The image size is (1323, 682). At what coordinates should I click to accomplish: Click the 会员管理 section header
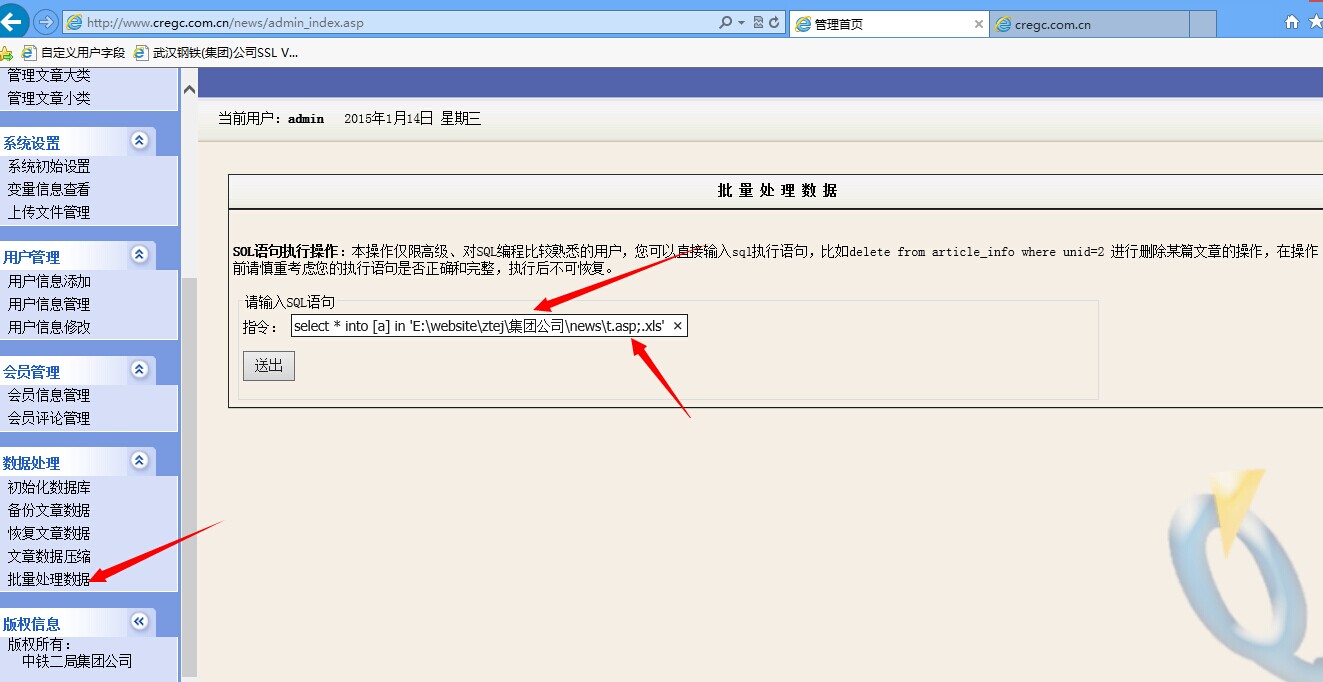[x=32, y=372]
